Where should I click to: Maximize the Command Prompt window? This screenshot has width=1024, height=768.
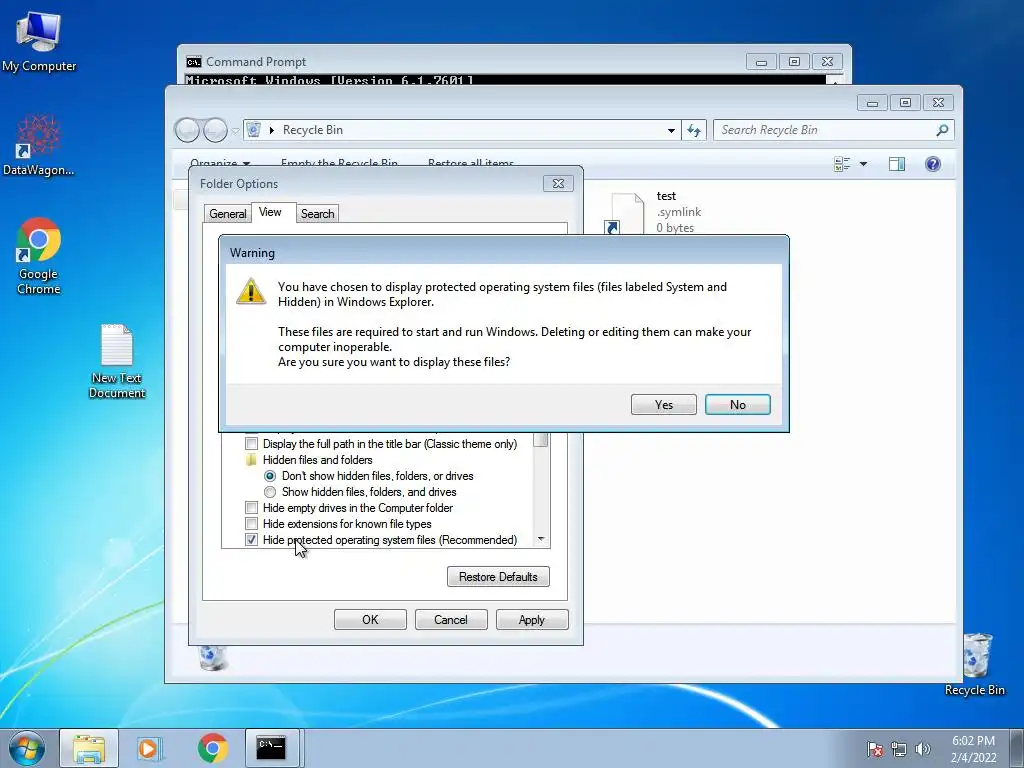pos(794,61)
